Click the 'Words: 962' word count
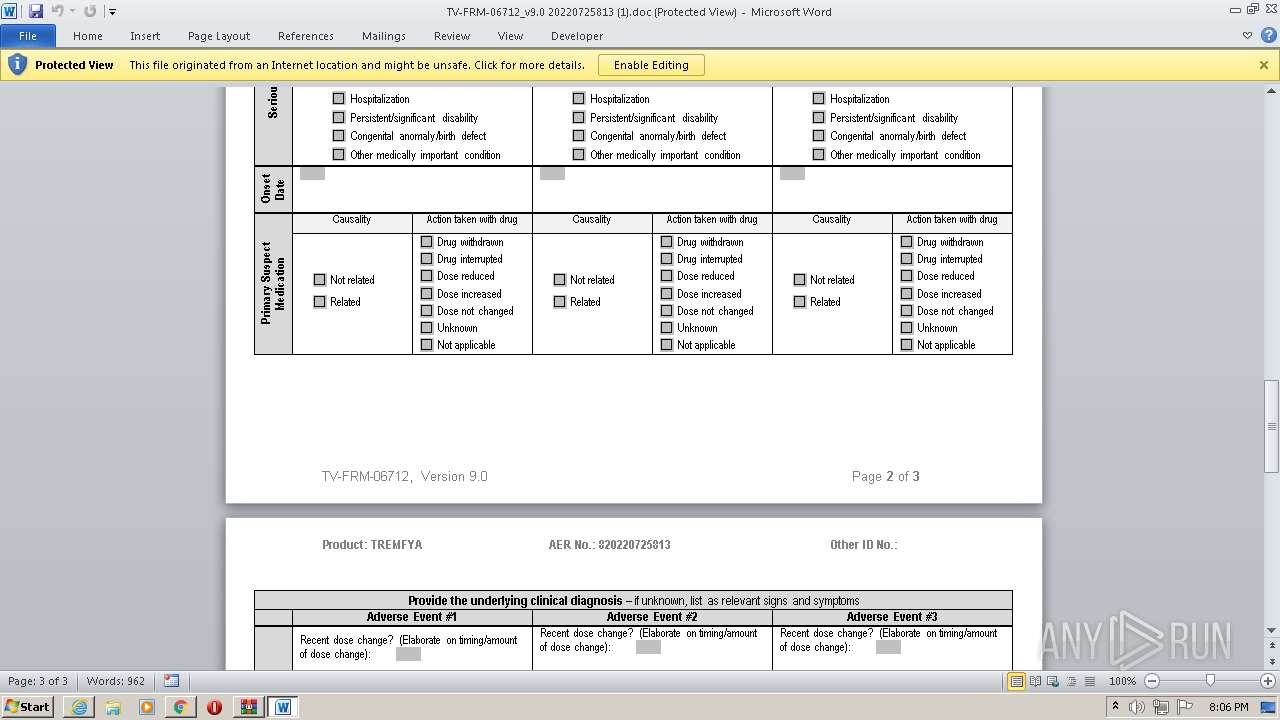Screen dimensions: 1280x720 (115, 681)
